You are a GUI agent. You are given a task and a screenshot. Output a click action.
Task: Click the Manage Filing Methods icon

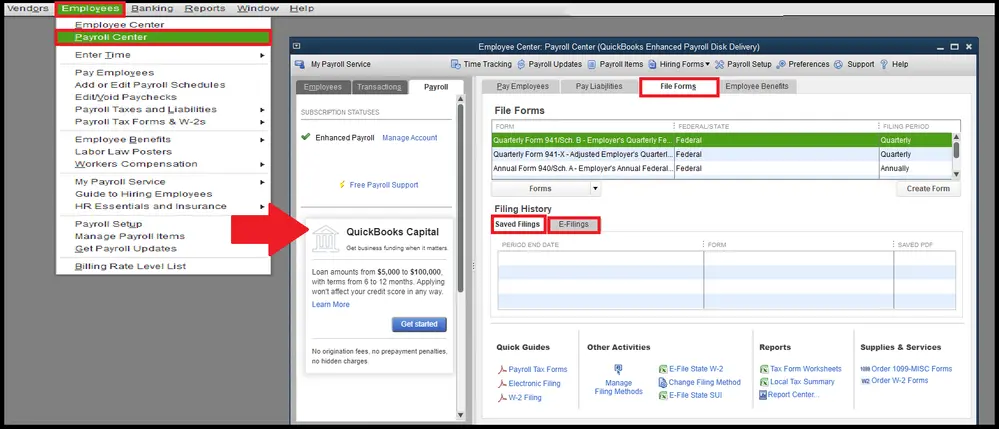[x=618, y=368]
